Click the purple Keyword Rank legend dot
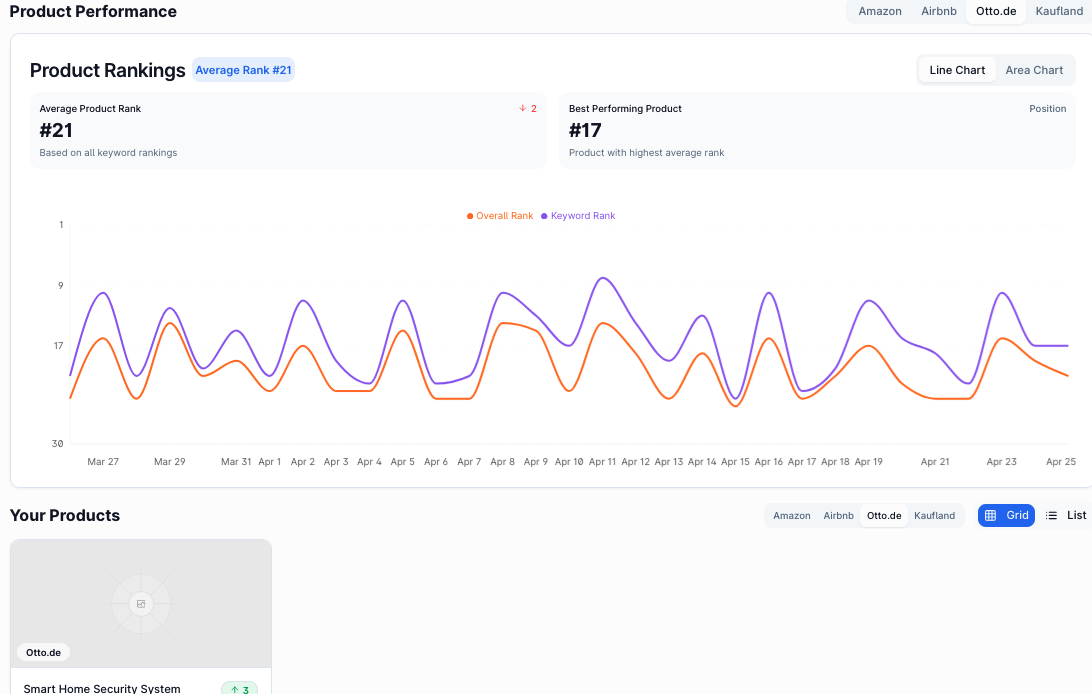 pos(542,215)
